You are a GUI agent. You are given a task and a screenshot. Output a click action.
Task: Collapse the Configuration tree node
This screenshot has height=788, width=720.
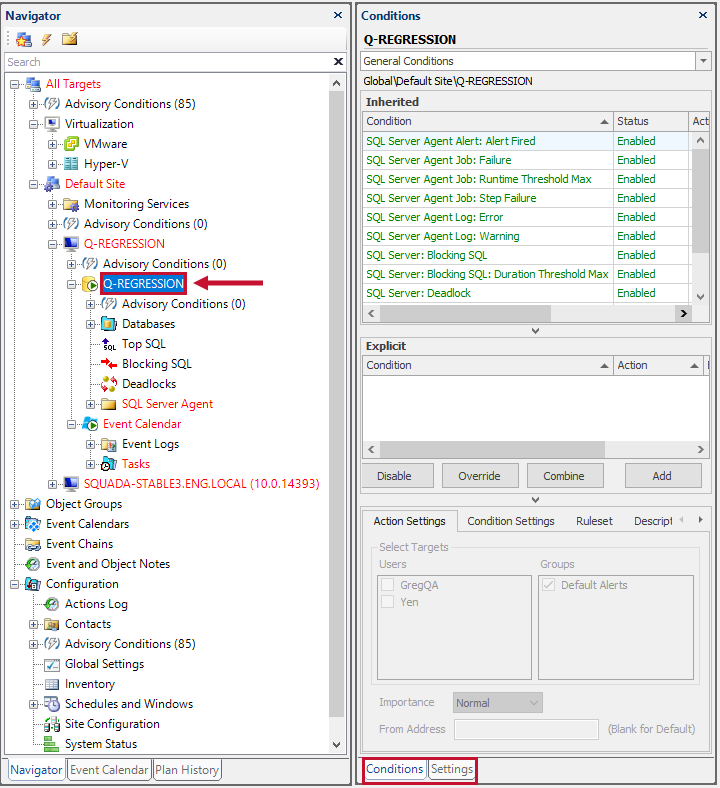[x=15, y=584]
